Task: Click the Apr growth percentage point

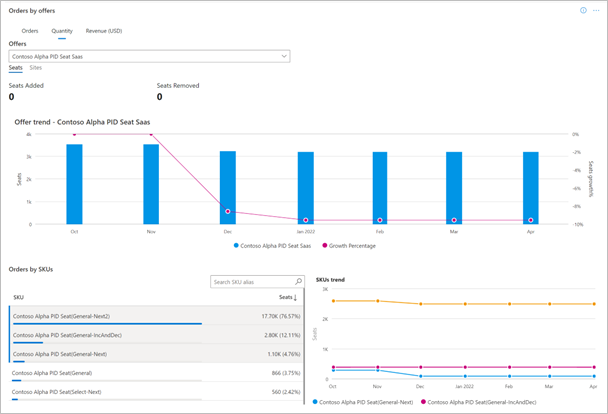Action: click(531, 220)
